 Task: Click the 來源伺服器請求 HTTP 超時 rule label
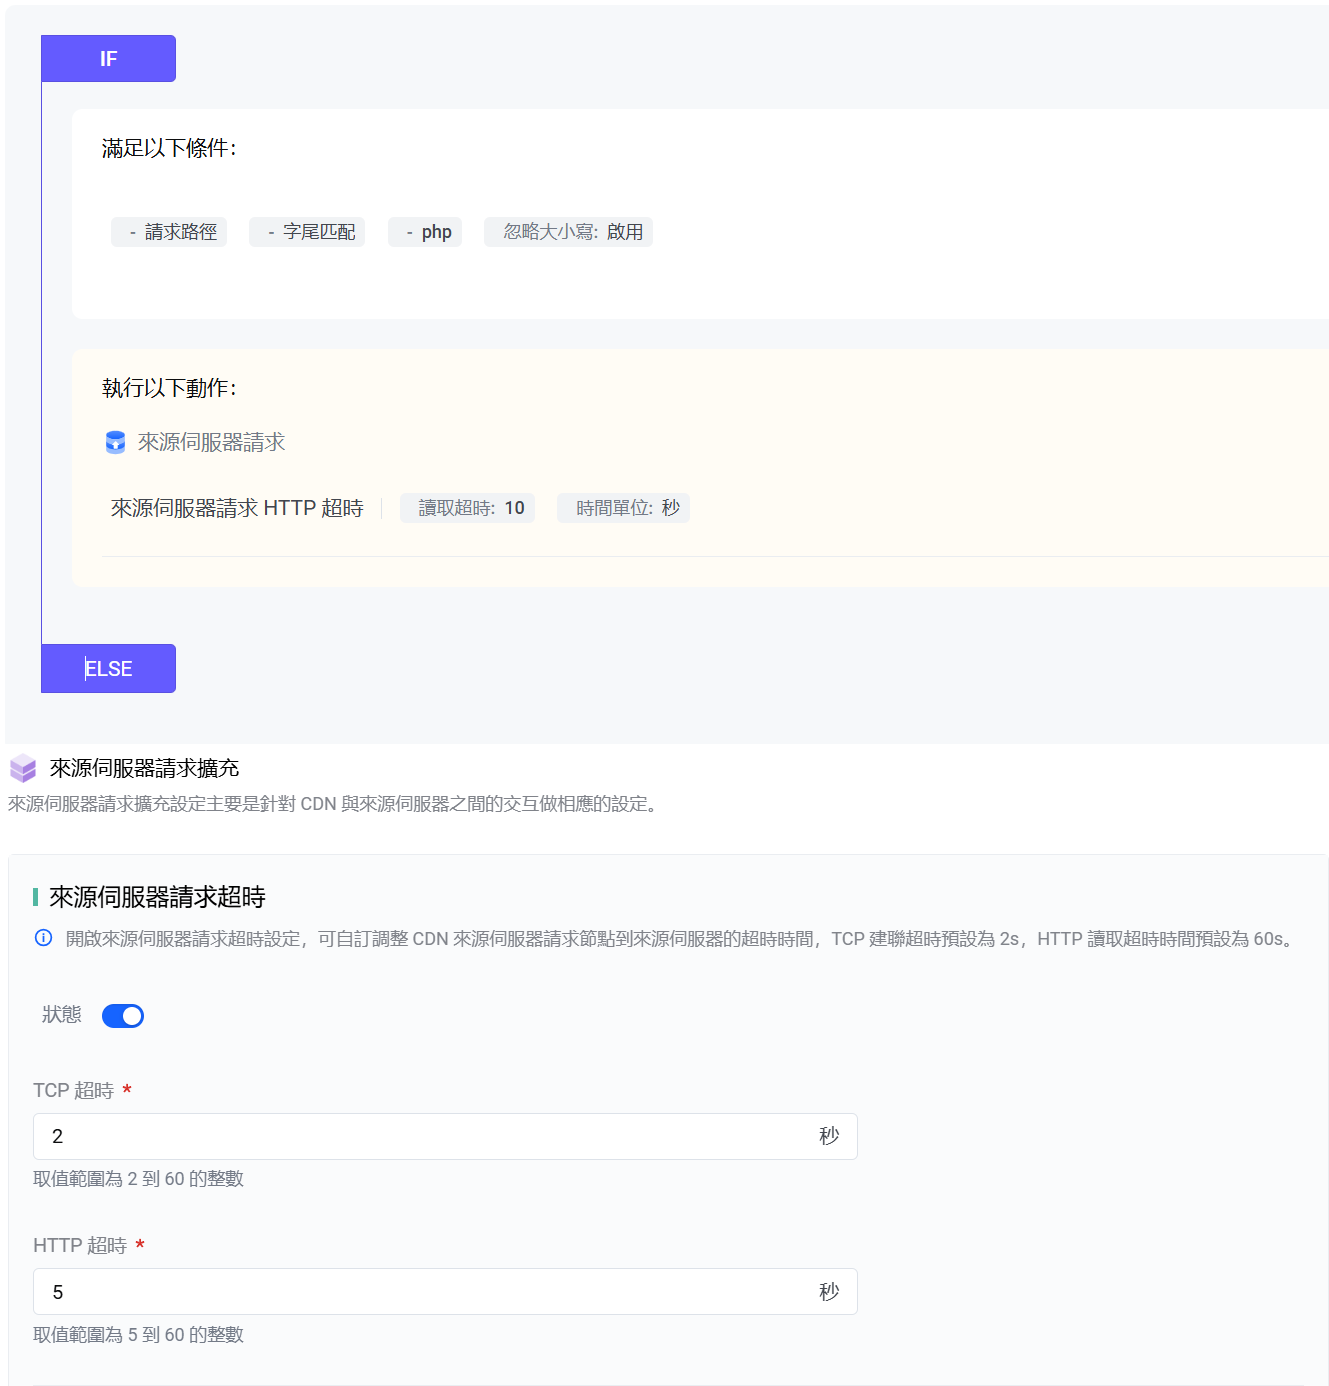tap(237, 509)
